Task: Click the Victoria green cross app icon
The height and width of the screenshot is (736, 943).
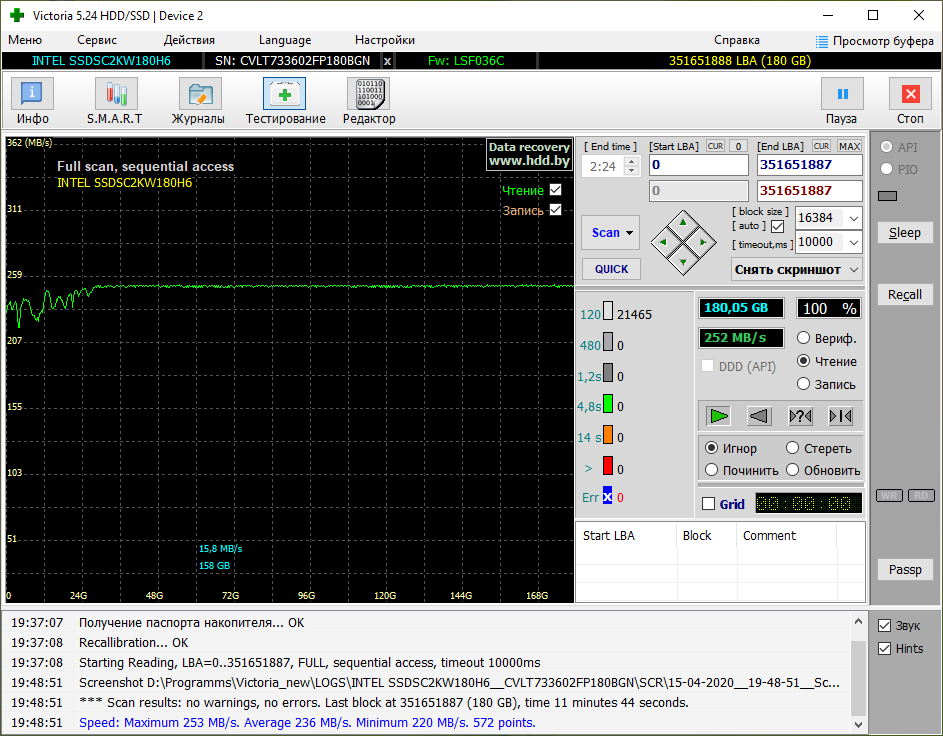Action: (x=17, y=15)
